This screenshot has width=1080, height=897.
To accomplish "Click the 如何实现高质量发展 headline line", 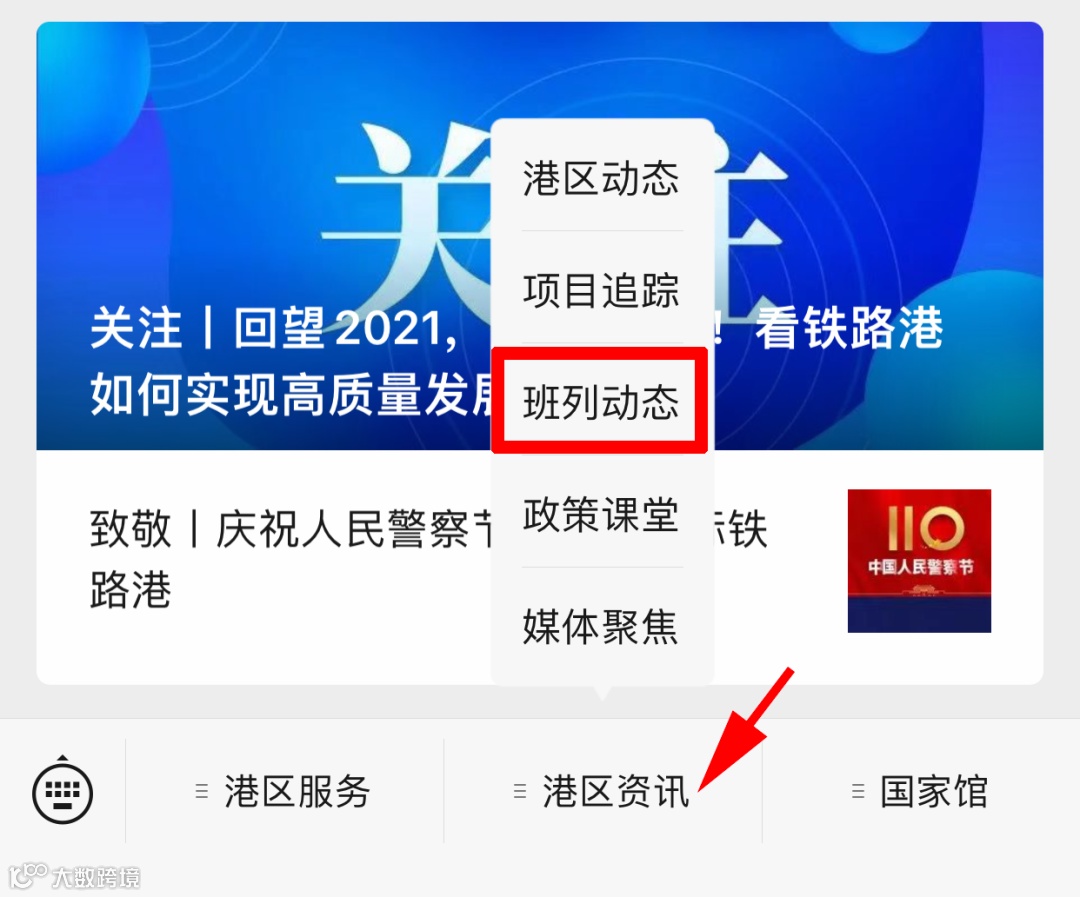I will pos(291,395).
